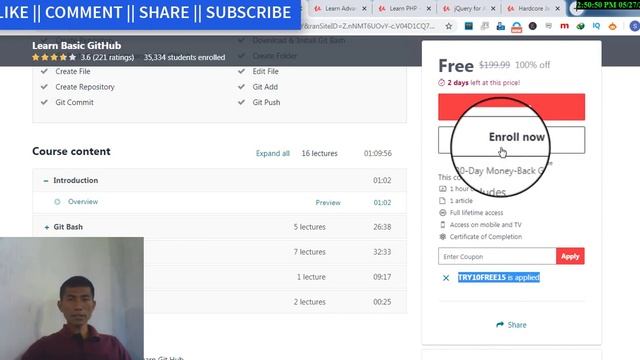Click the Git Bash duration 26:38
Screen dimensions: 640x360
click(382, 227)
